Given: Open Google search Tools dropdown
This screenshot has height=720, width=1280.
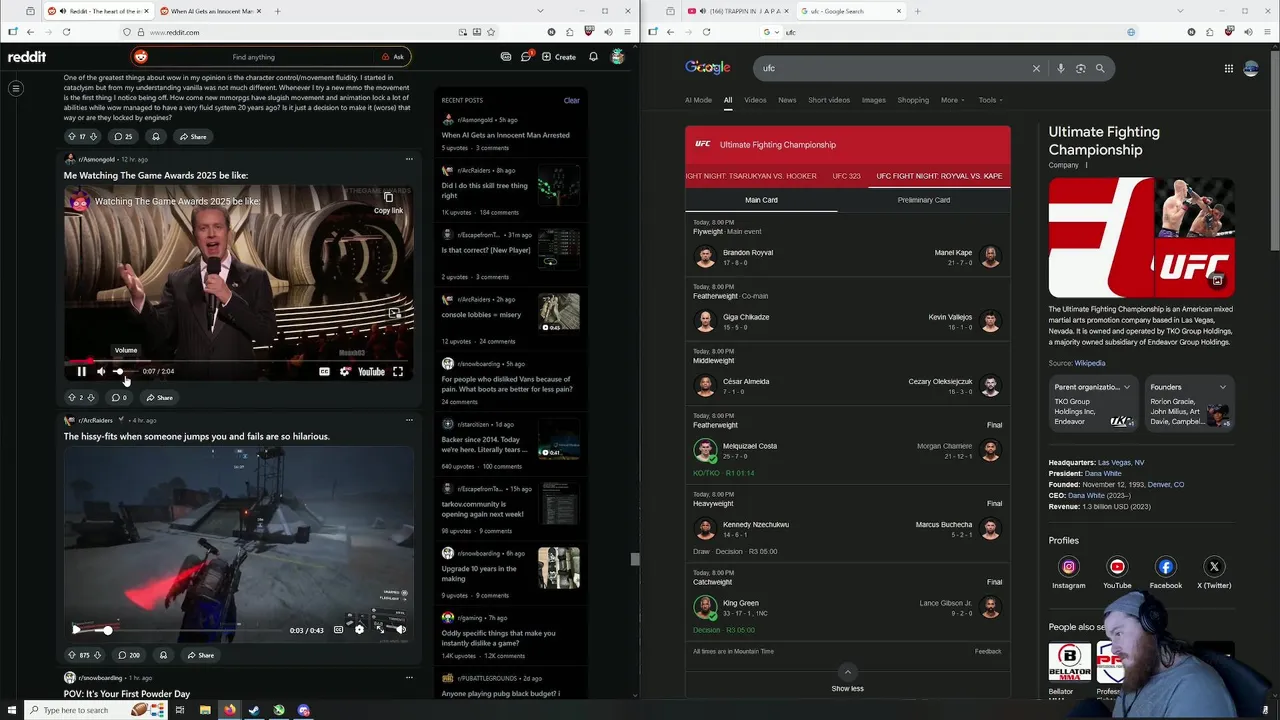Looking at the screenshot, I should (990, 100).
